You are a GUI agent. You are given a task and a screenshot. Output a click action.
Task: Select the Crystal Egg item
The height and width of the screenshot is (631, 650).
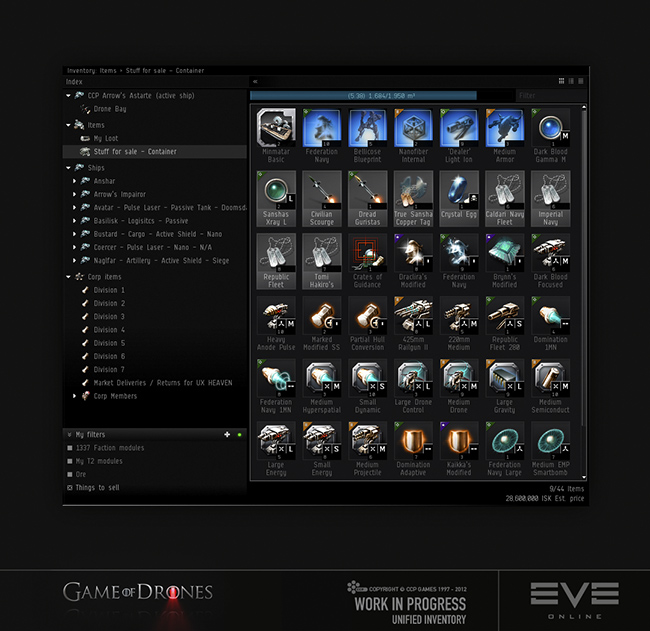pos(459,190)
